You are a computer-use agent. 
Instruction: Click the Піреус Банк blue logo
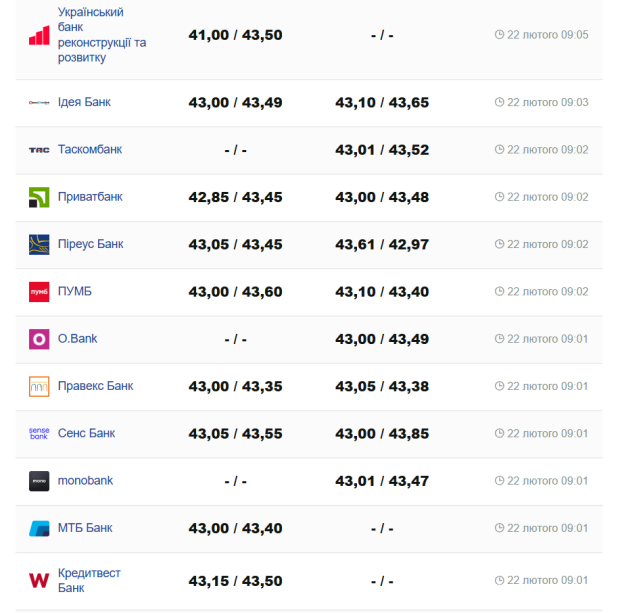[x=39, y=244]
